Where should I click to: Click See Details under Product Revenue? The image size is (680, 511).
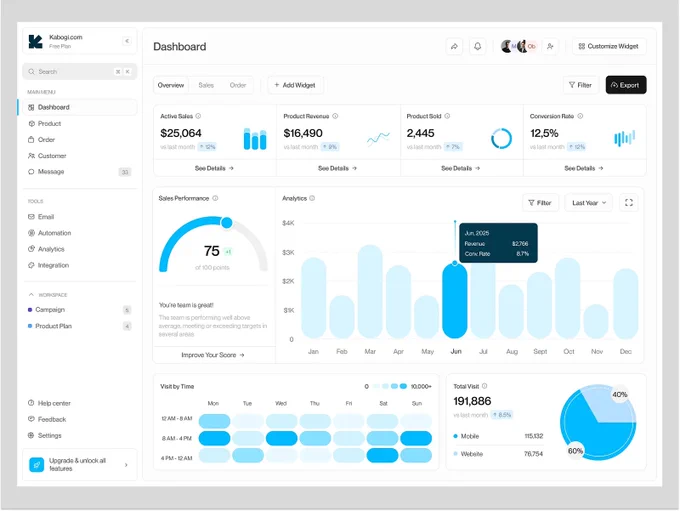[x=337, y=168]
